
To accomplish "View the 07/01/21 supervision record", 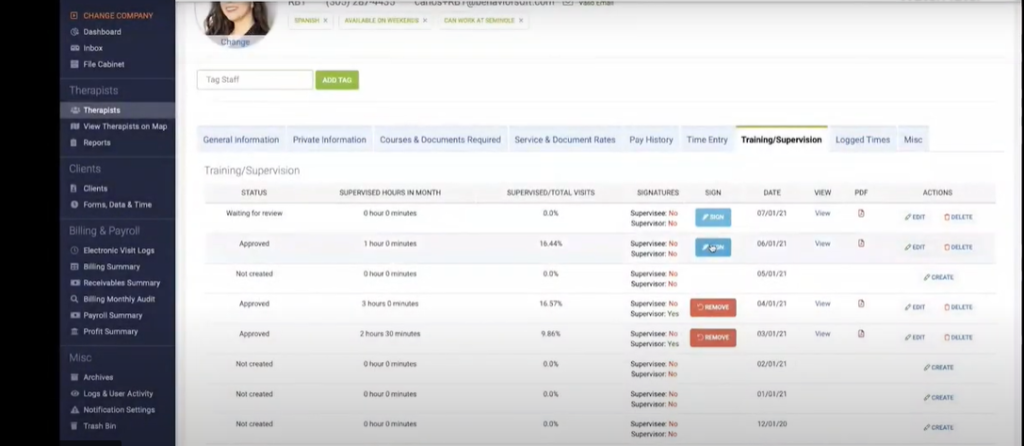I will pyautogui.click(x=822, y=214).
